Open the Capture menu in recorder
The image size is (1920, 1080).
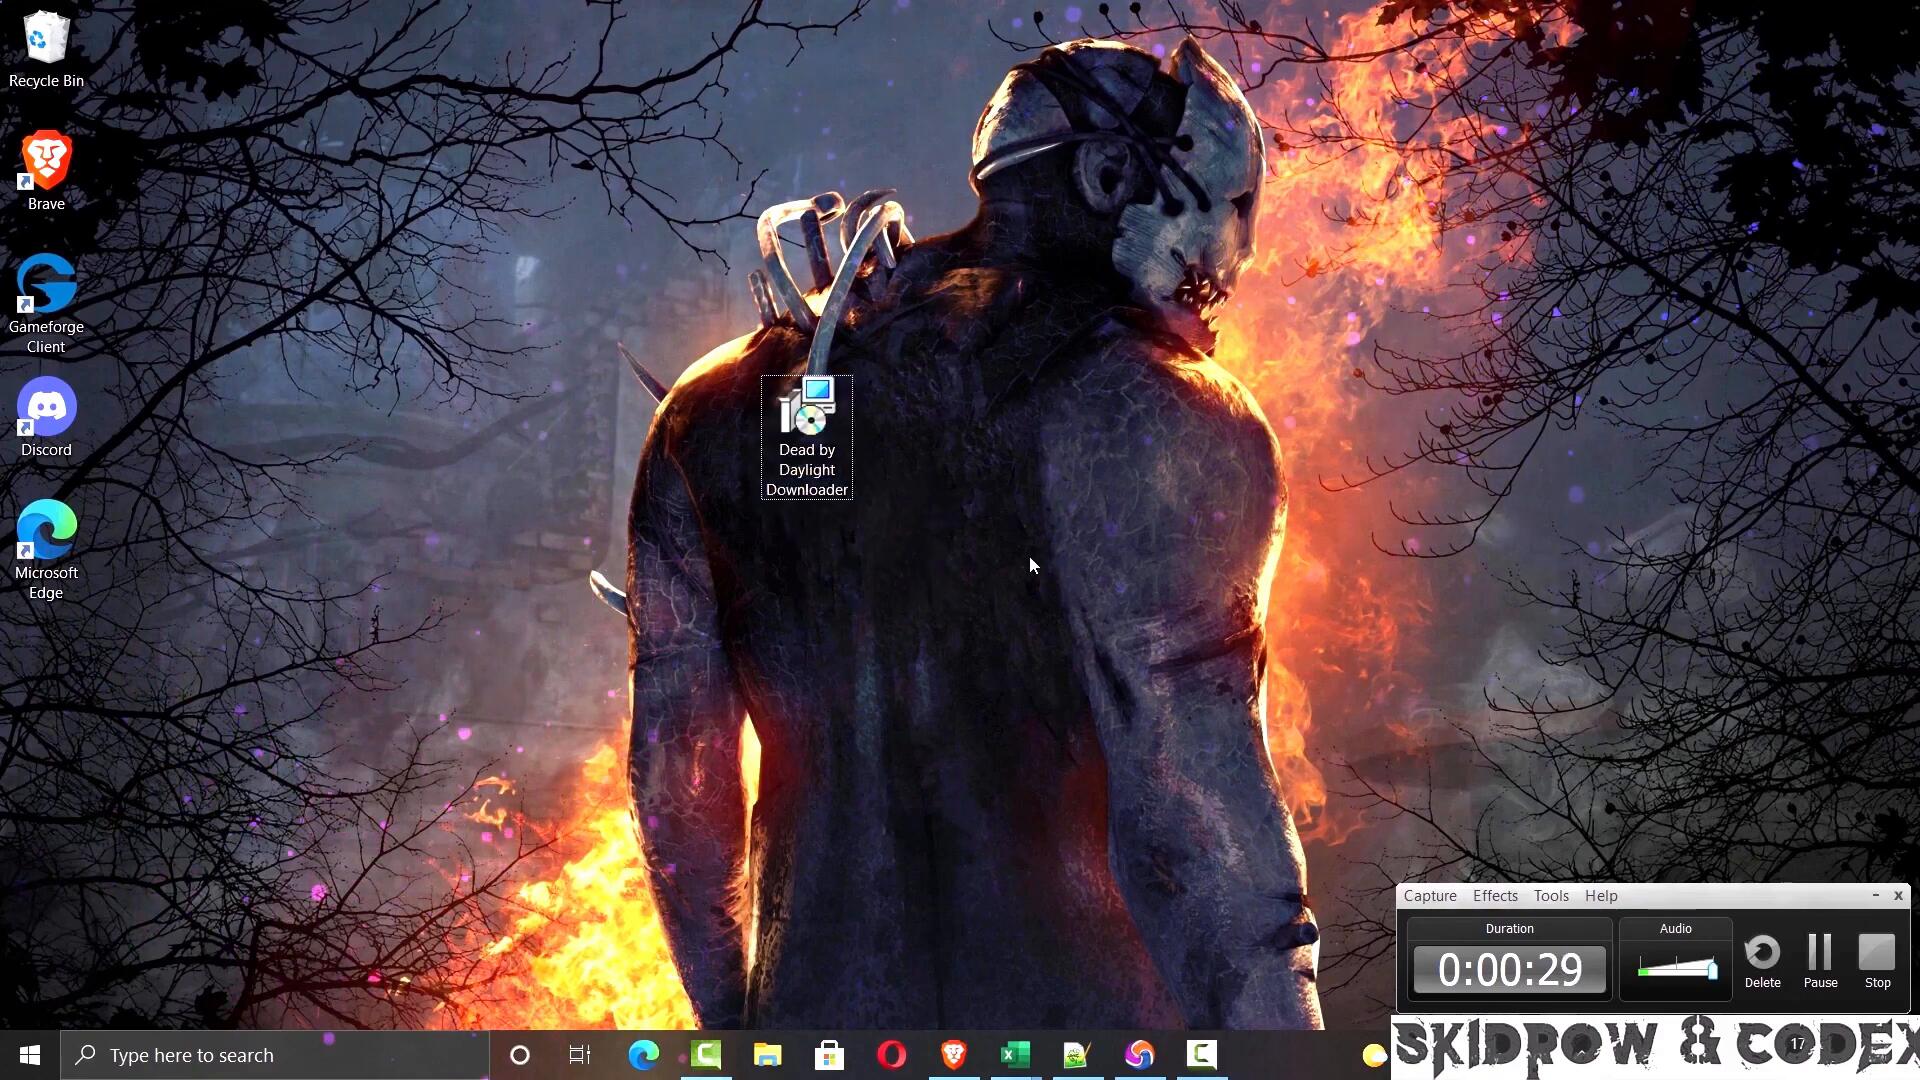pos(1429,896)
